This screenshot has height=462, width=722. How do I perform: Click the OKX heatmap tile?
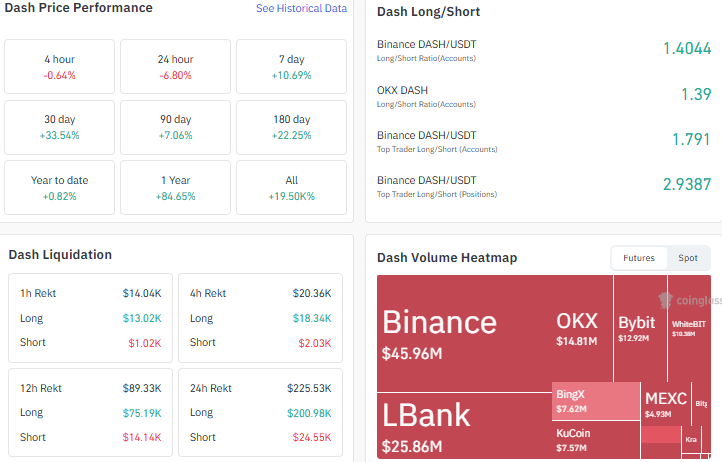[582, 328]
